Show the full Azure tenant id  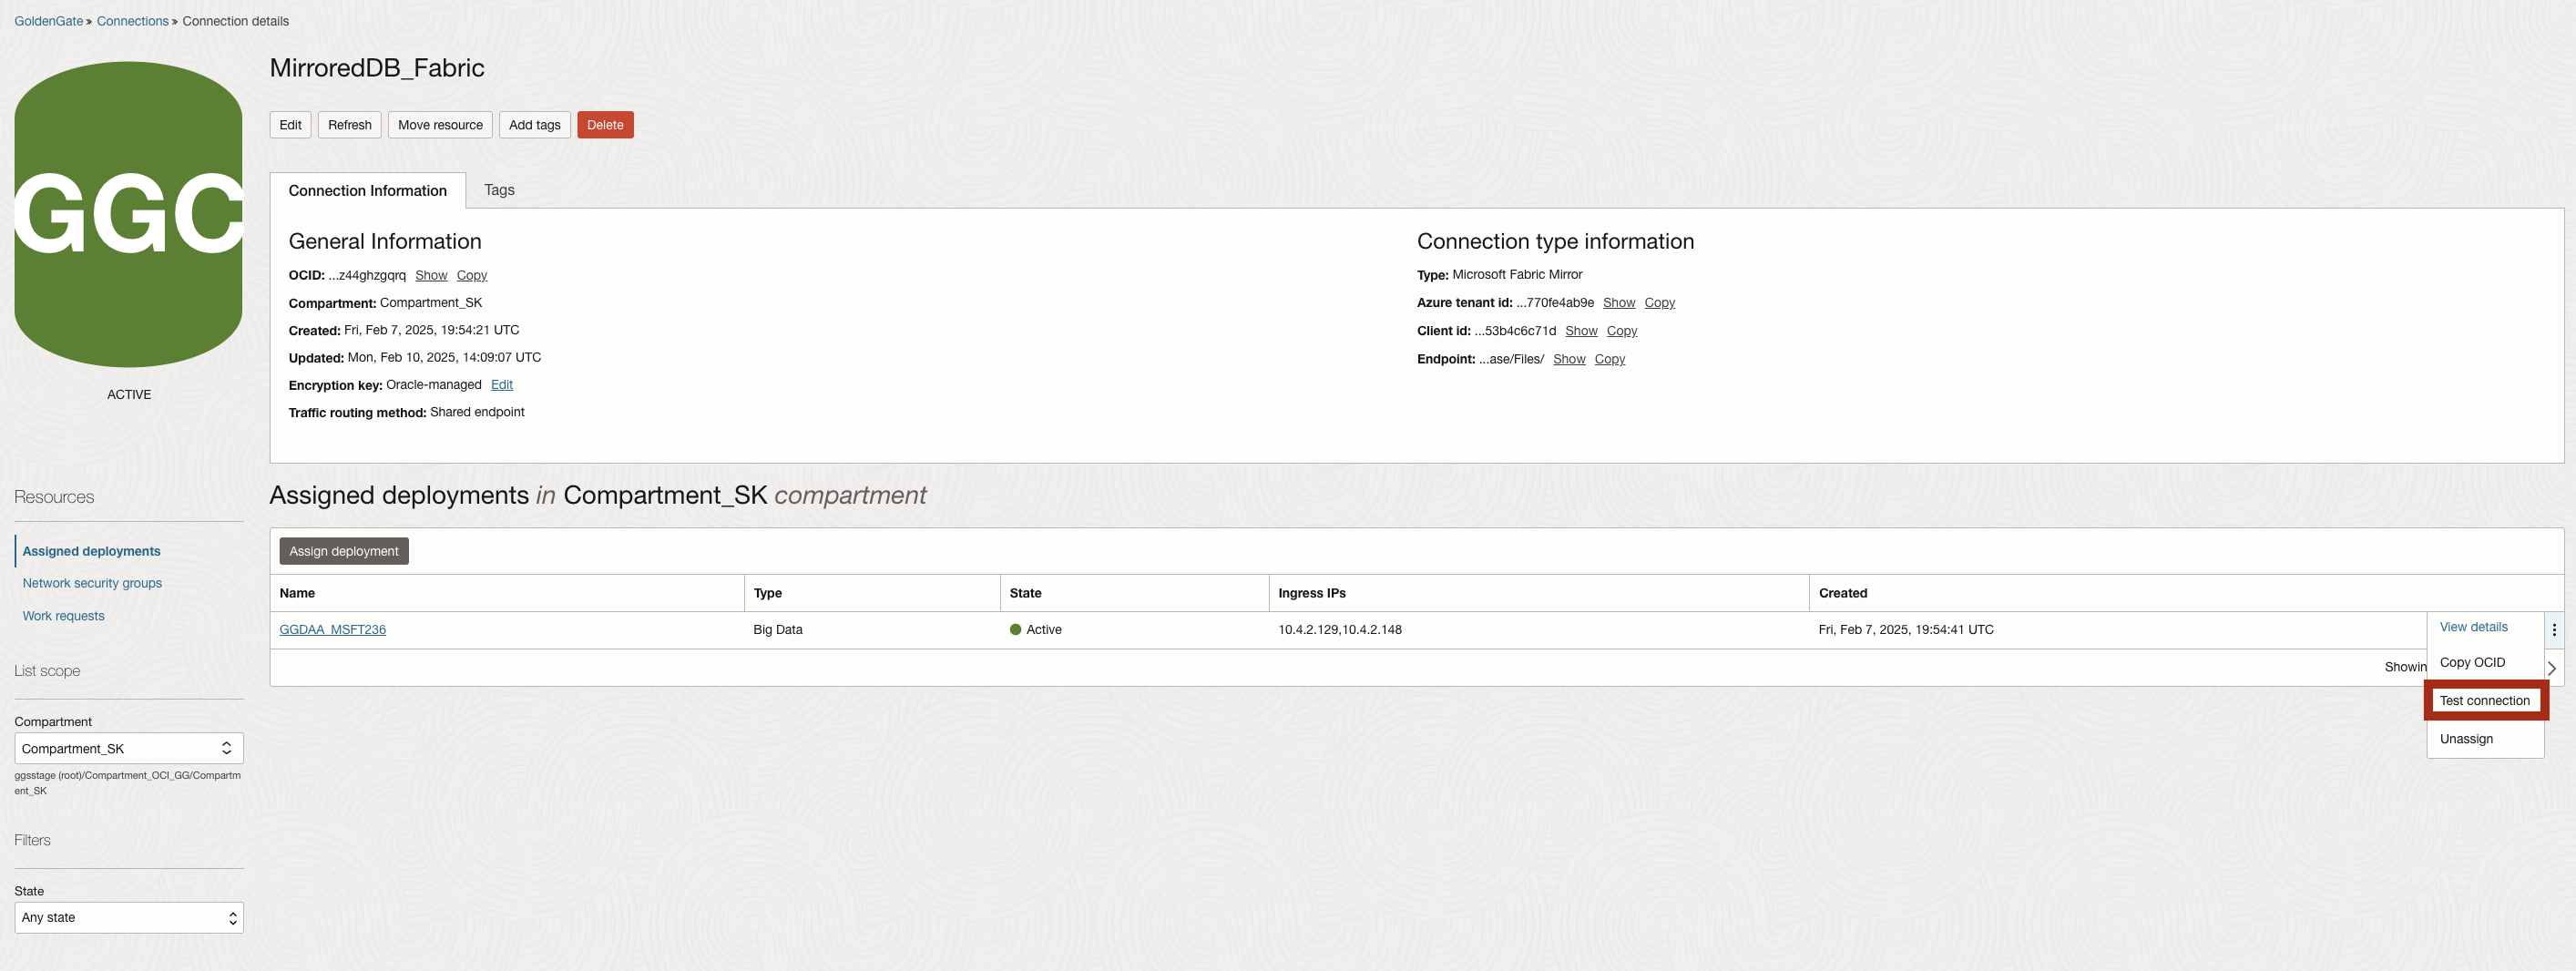click(1618, 303)
